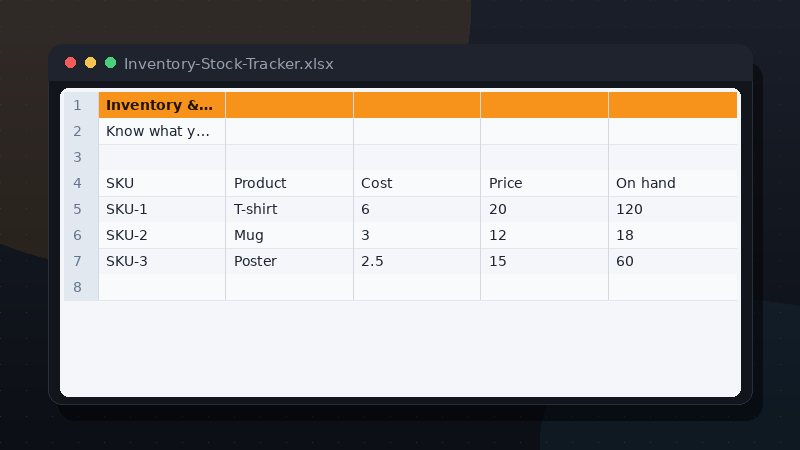Viewport: 800px width, 450px height.
Task: Select the Poster product cell
Action: tap(289, 261)
